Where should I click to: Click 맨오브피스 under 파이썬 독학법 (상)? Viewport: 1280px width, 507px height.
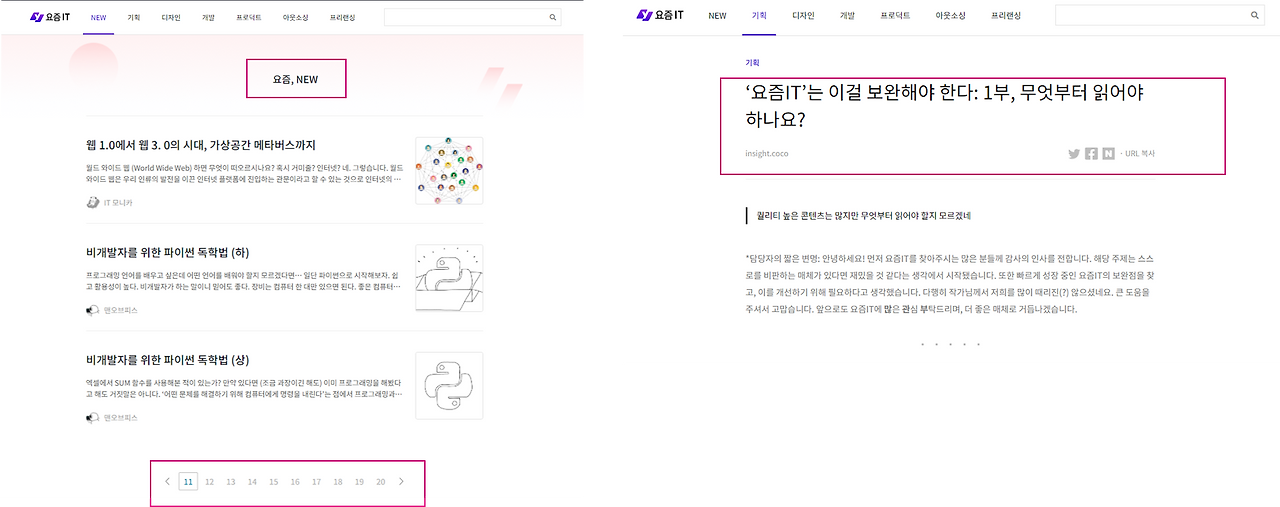point(121,417)
